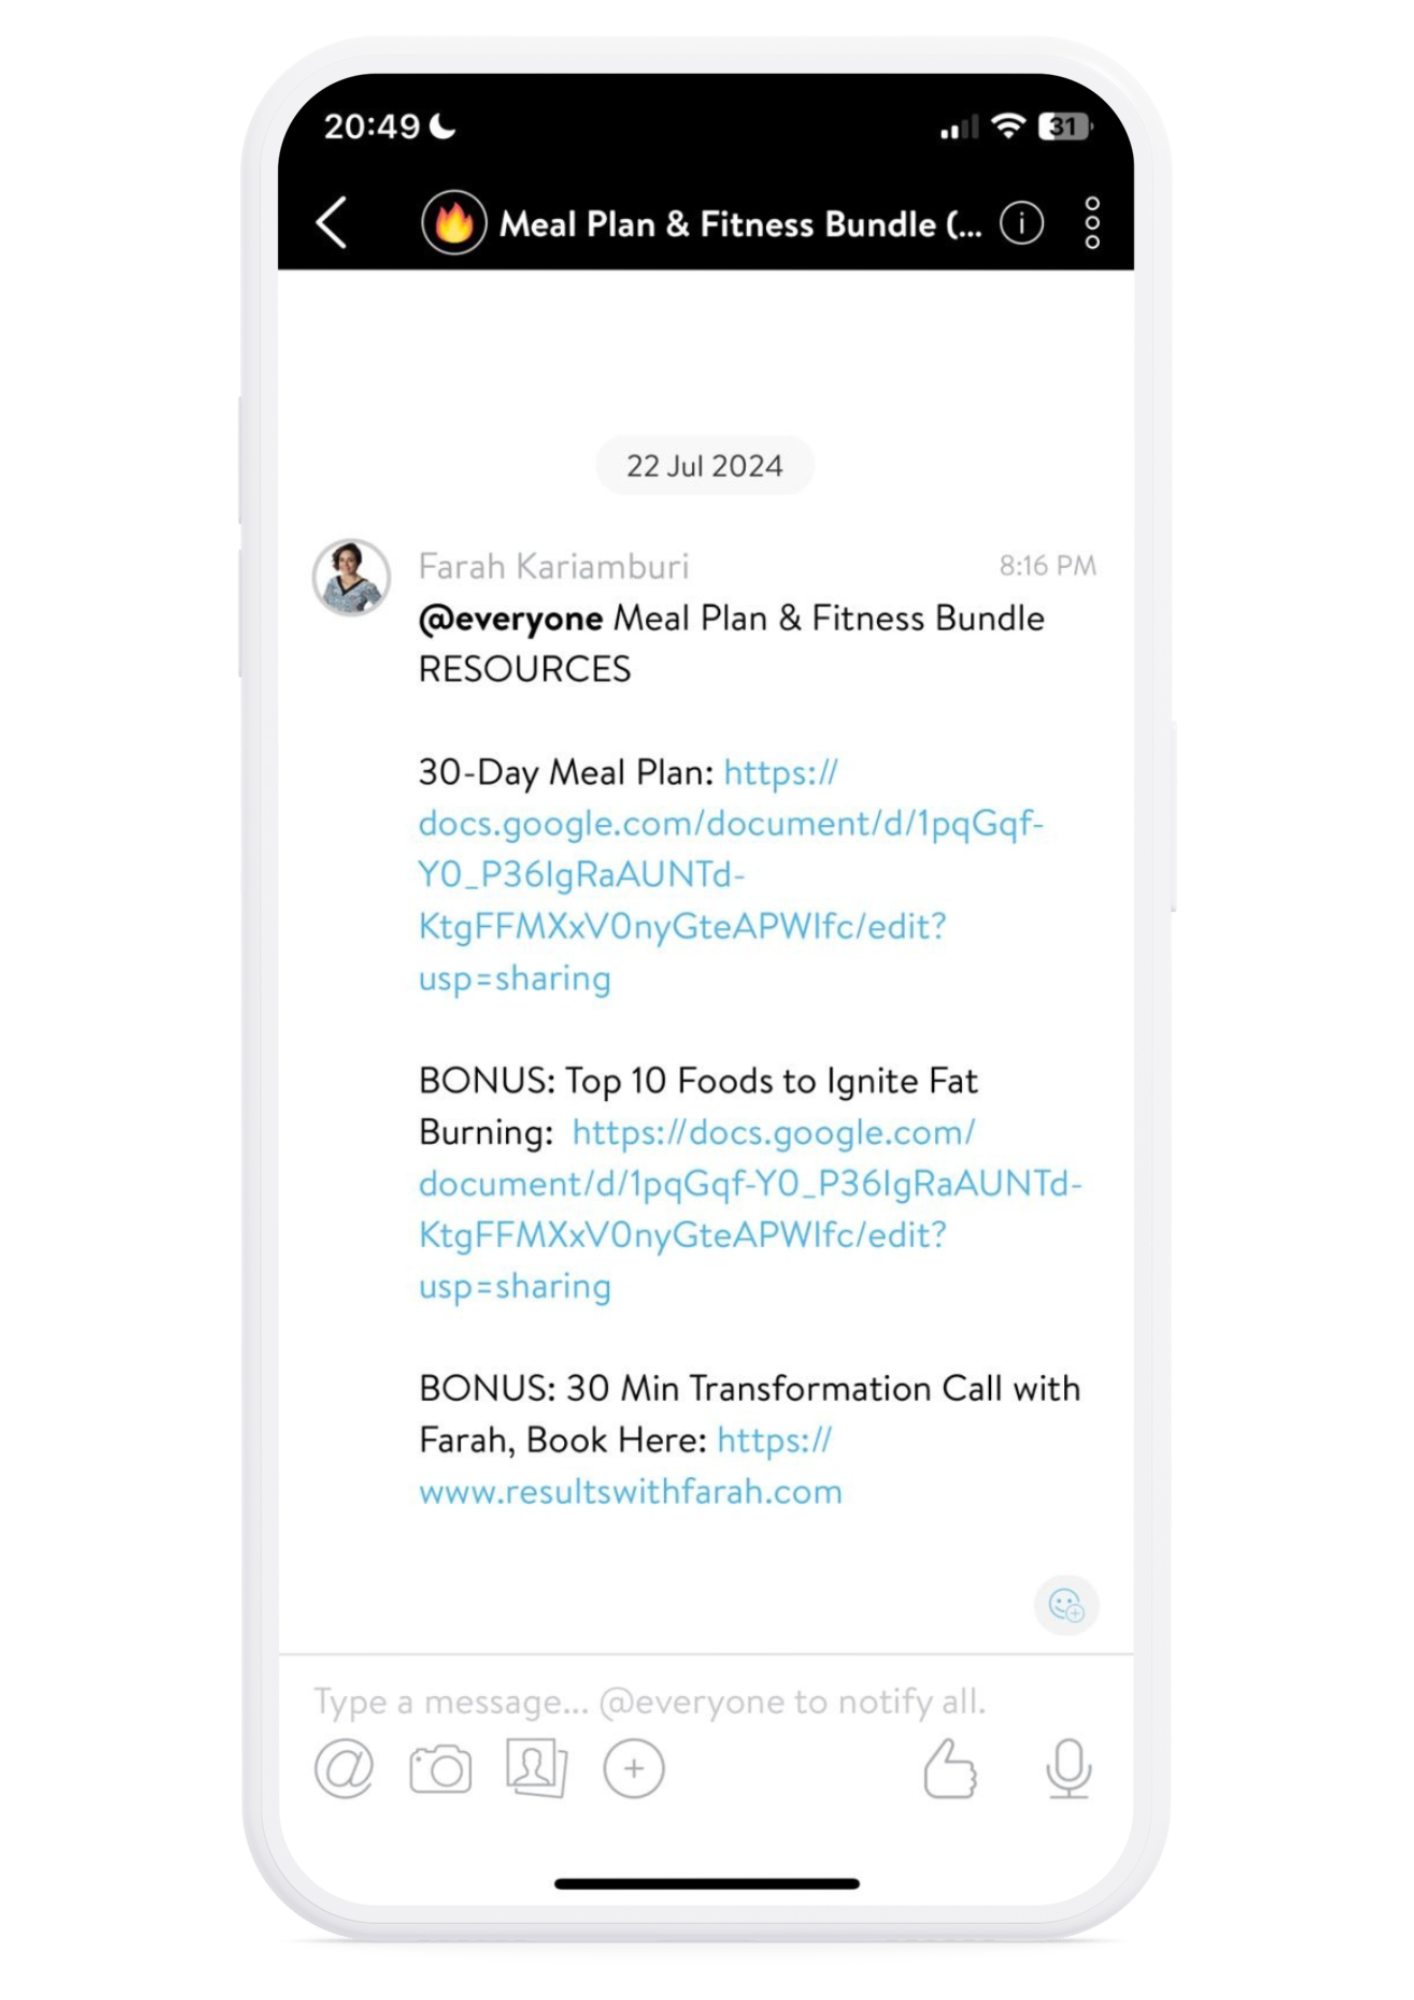Tap the @everyone mention in message
Screen dimensions: 1414x2000
(510, 619)
